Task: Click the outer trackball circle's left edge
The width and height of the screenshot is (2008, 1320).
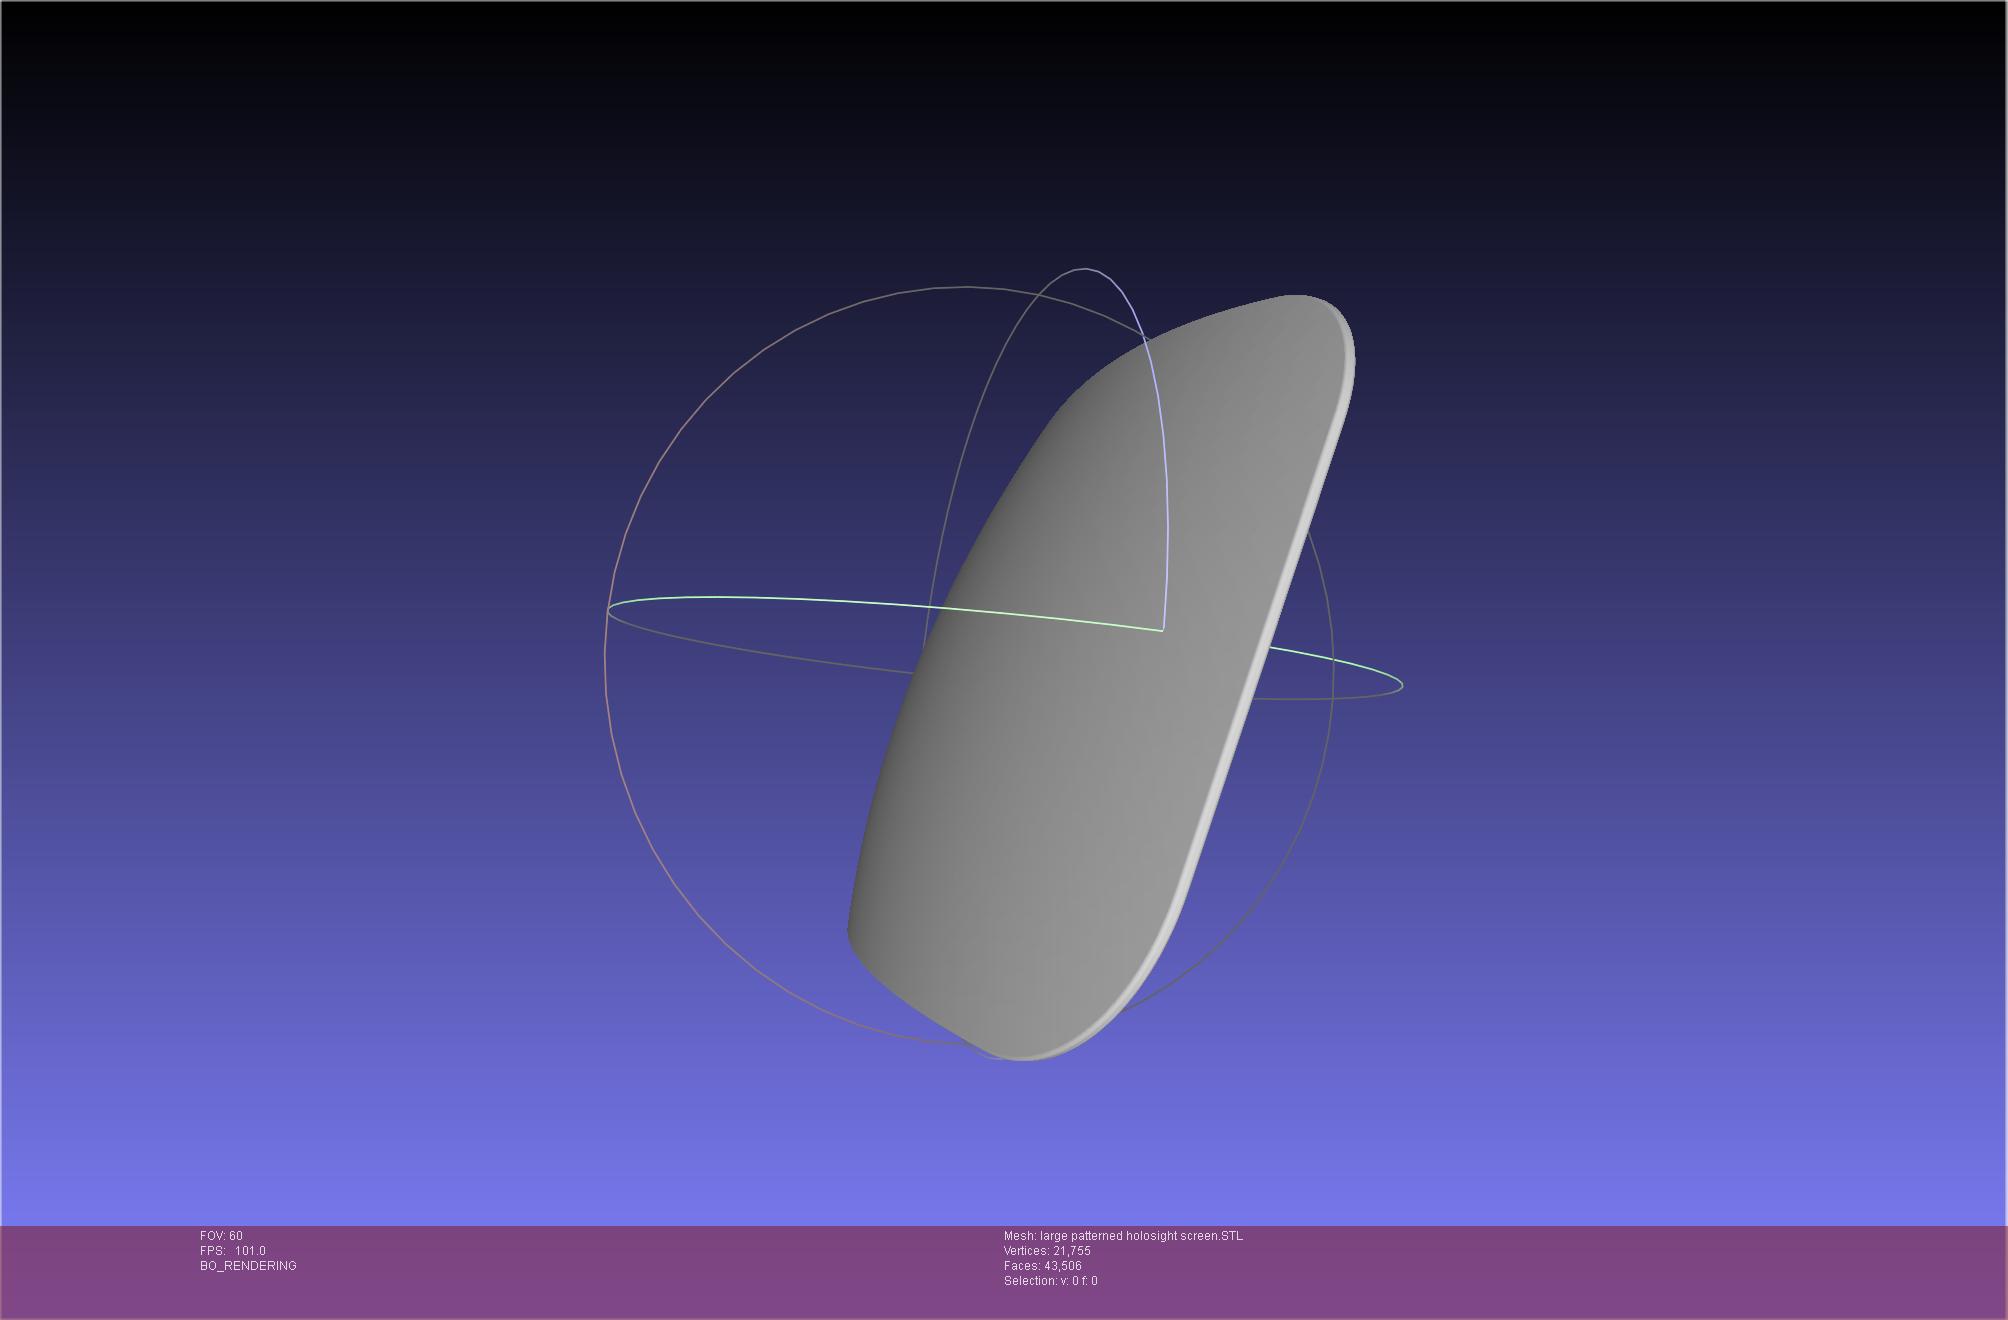Action: [x=606, y=660]
